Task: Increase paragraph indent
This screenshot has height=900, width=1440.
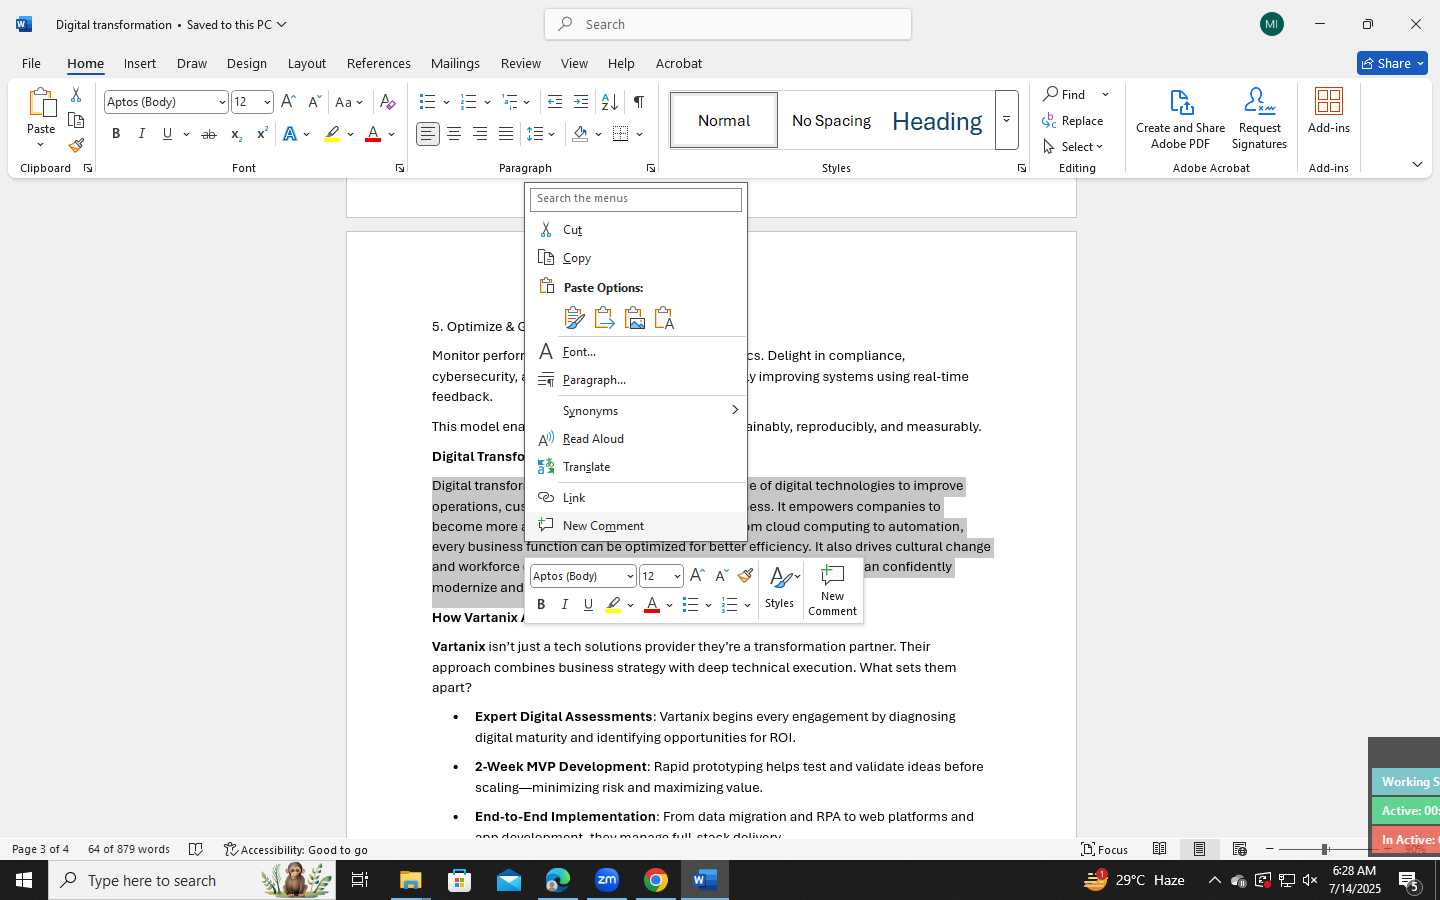Action: point(581,102)
